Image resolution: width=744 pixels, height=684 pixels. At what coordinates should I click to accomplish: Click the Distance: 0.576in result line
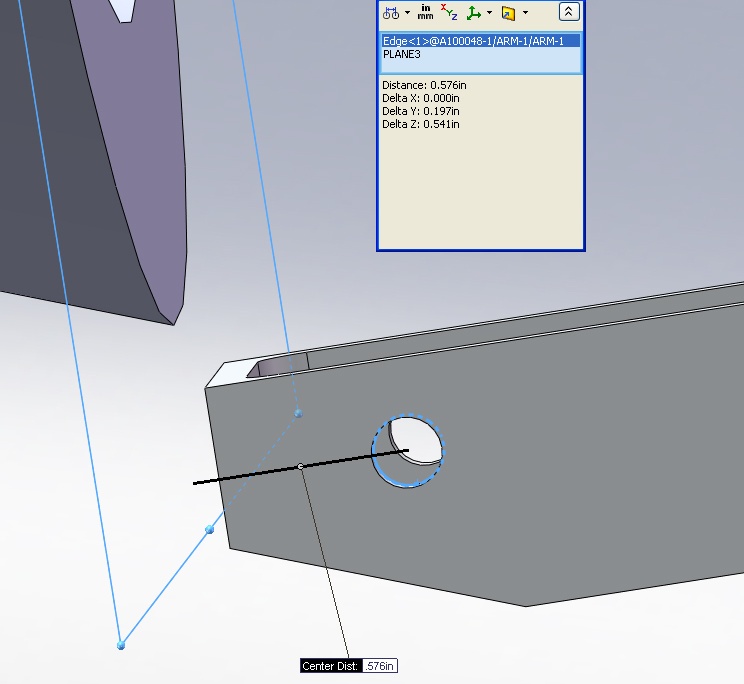(x=424, y=85)
